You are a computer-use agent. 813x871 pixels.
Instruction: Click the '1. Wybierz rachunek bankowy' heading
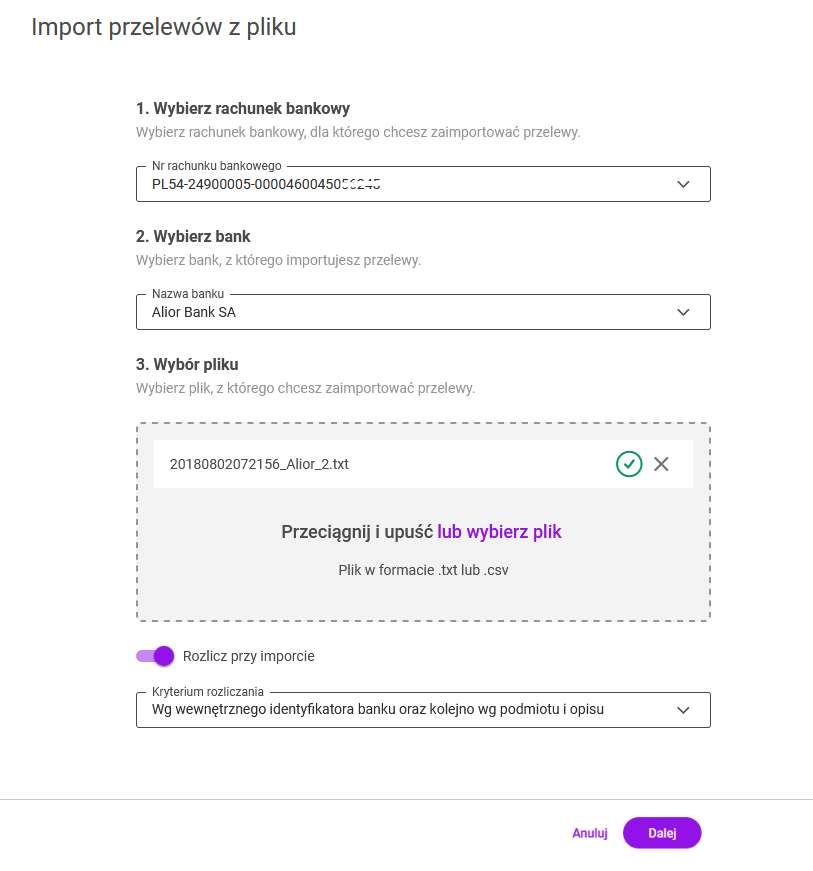click(243, 108)
